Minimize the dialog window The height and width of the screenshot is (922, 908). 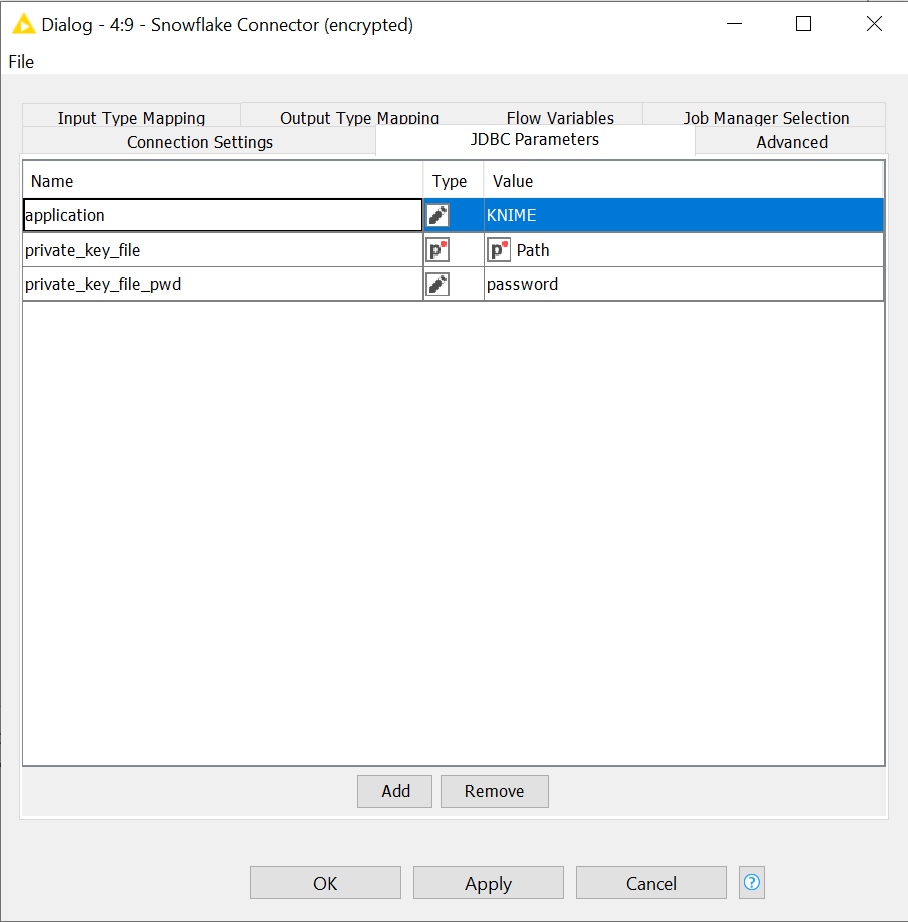tap(735, 24)
